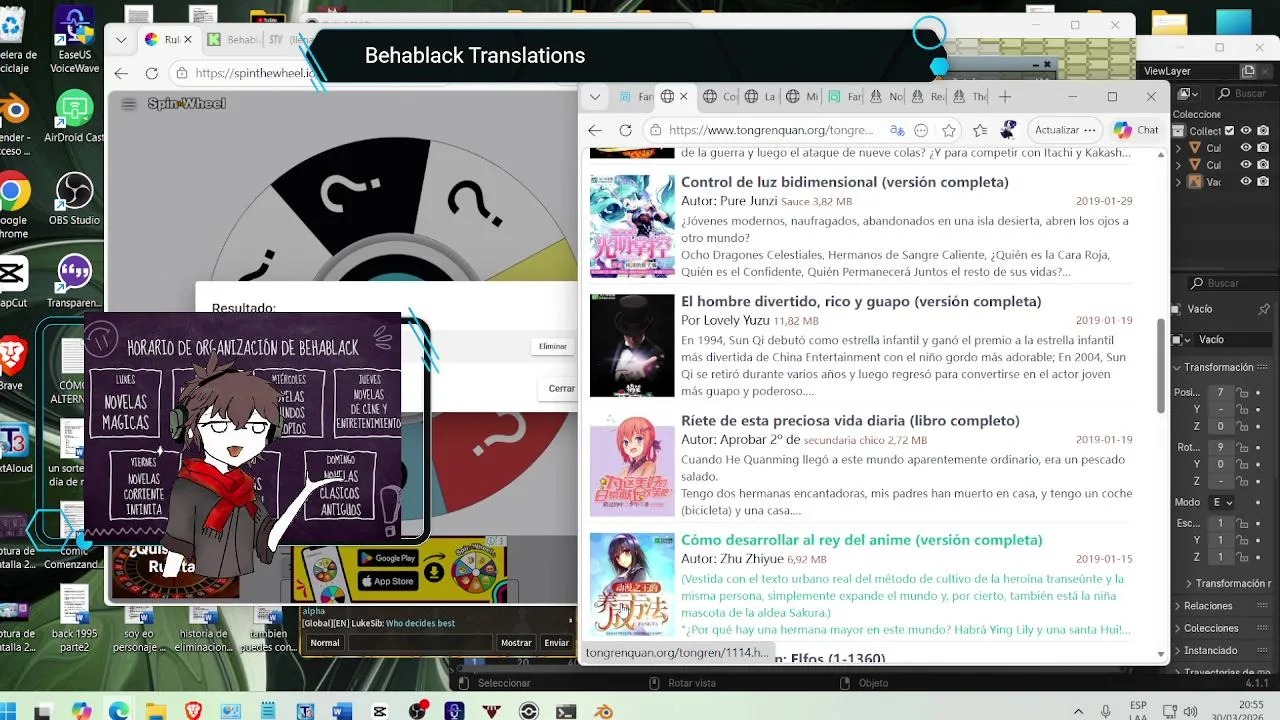
Task: Reload the Spin the Wheel page
Action: 152,73
